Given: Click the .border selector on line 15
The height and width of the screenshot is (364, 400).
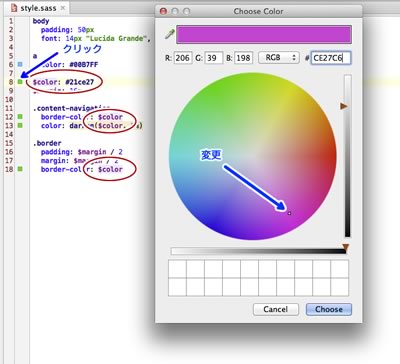Looking at the screenshot, I should point(47,143).
